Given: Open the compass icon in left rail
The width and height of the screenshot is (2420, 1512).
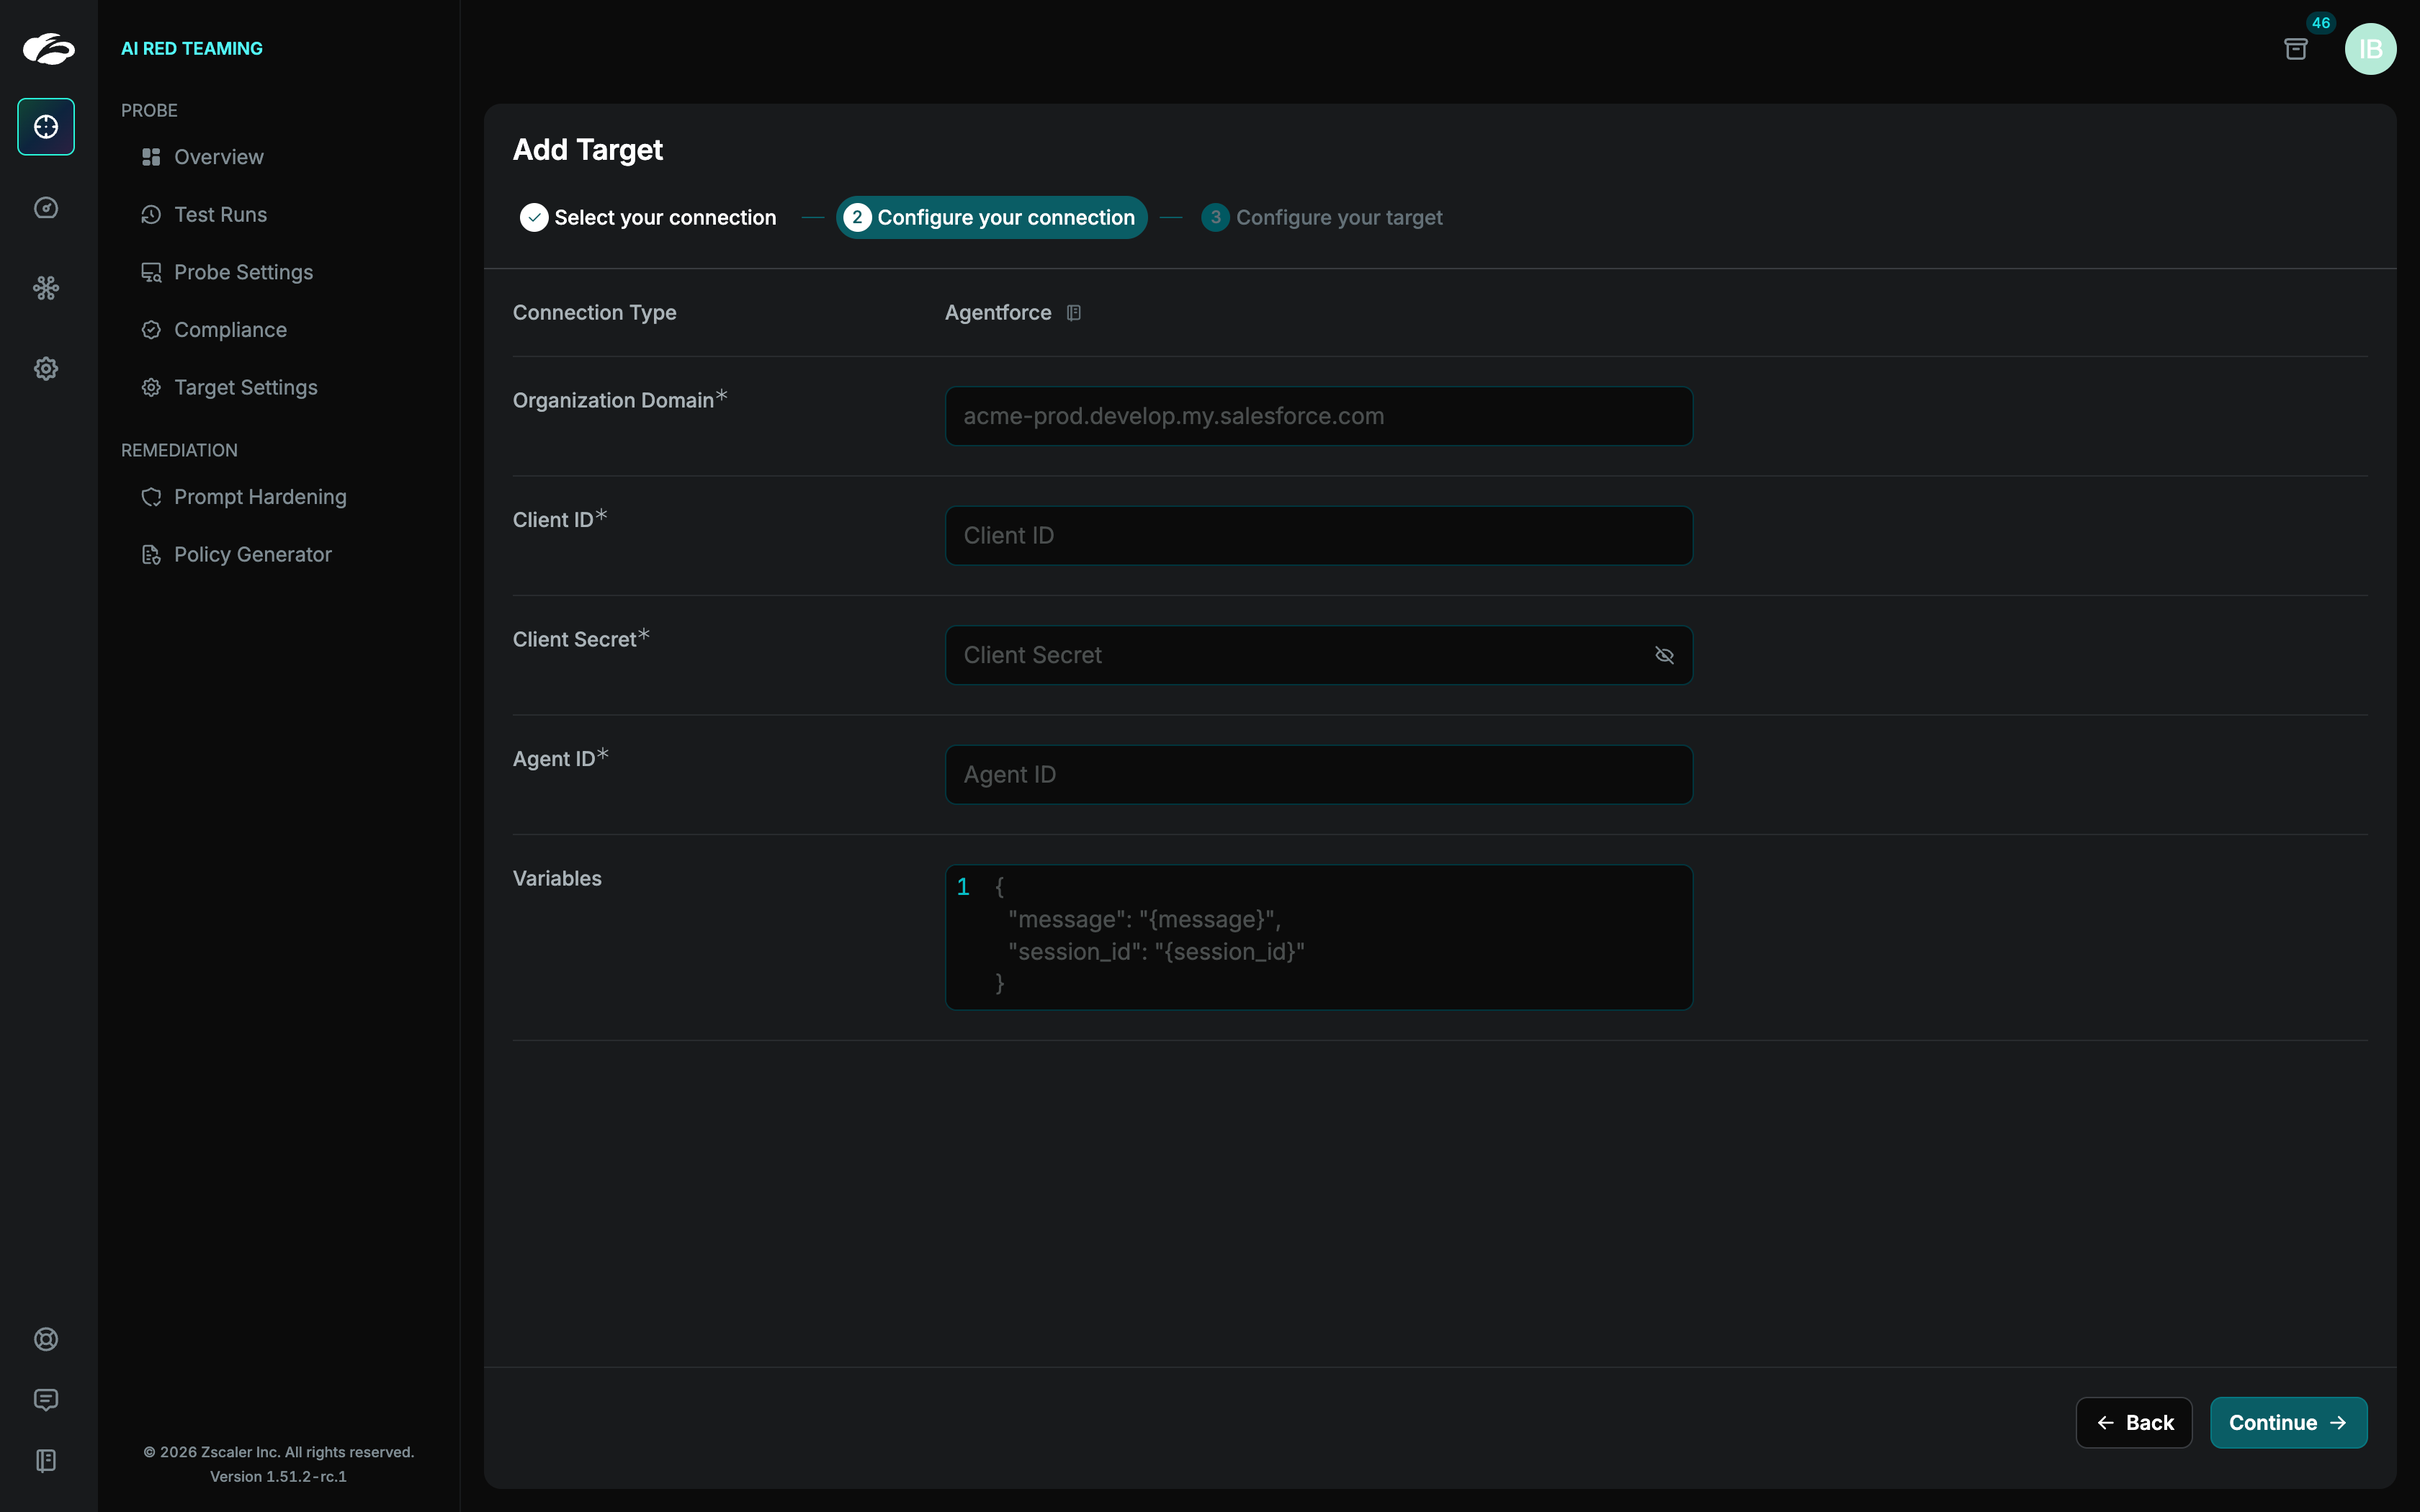Looking at the screenshot, I should pyautogui.click(x=46, y=208).
